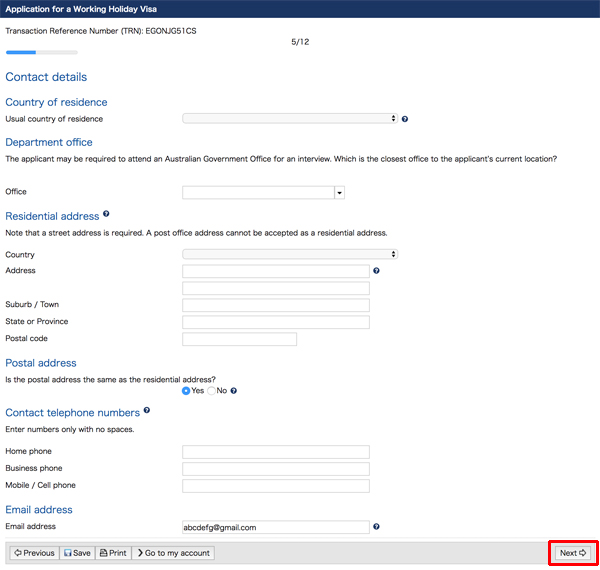Image resolution: width=600 pixels, height=570 pixels.
Task: Save the application using Save button
Action: 77,553
